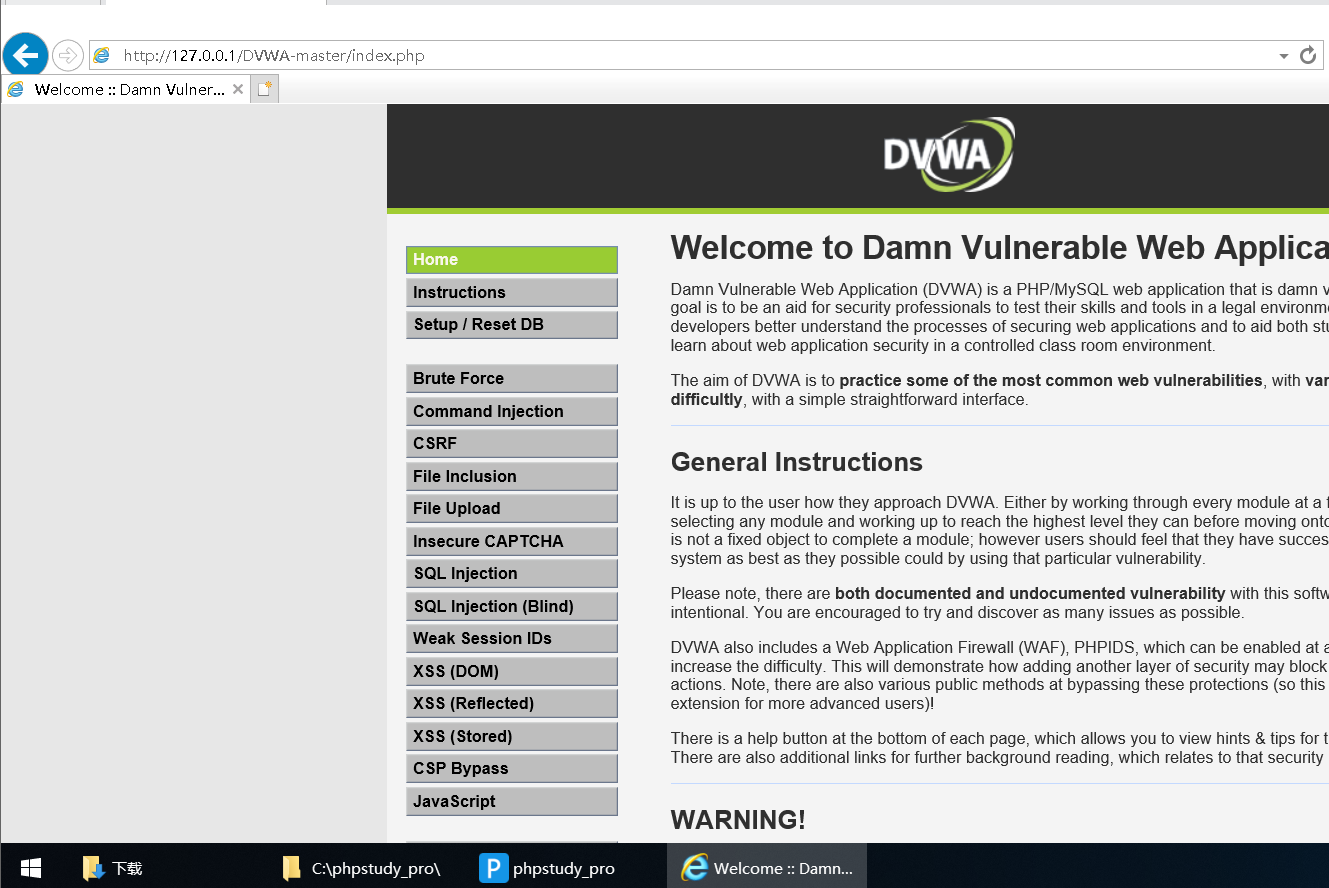Click Internet Explorer taskbar button
Image resolution: width=1329 pixels, height=888 pixels.
tap(767, 867)
